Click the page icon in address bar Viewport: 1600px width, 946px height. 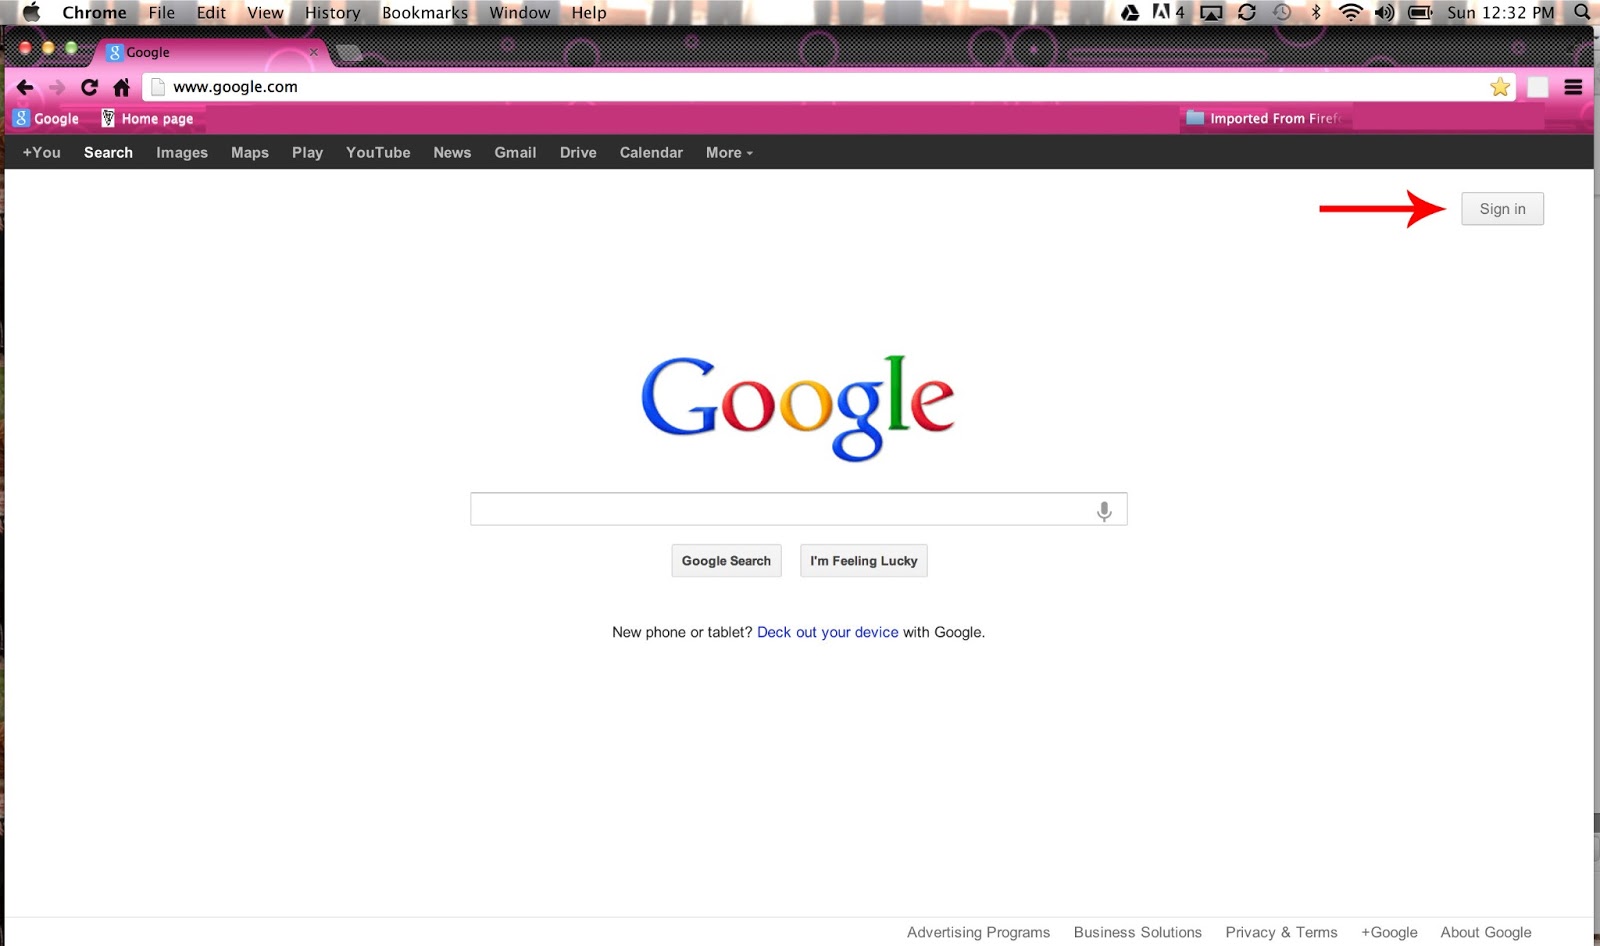pos(157,87)
